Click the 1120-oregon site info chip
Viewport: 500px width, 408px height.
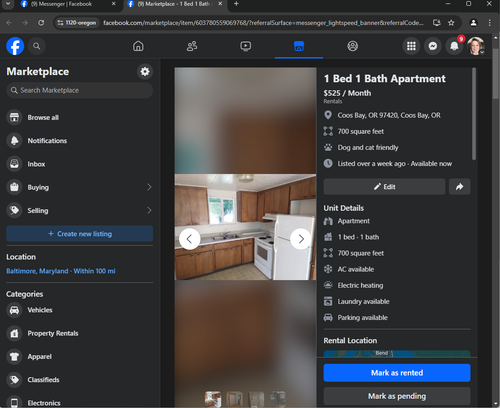(x=77, y=23)
